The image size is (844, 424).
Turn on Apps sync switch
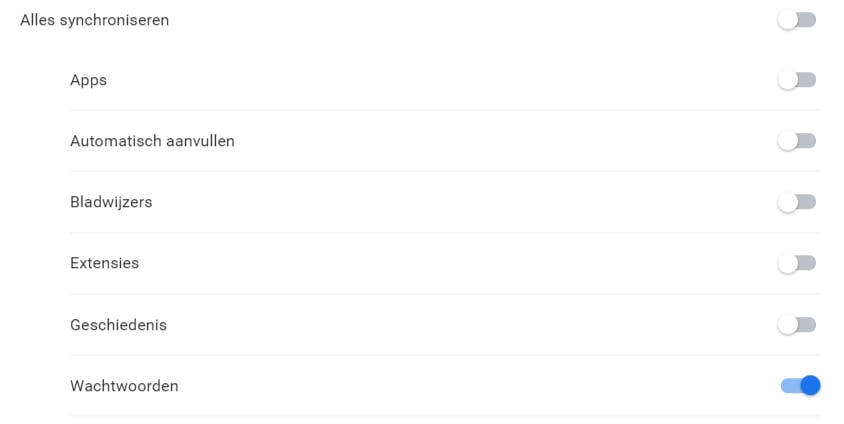(x=797, y=80)
